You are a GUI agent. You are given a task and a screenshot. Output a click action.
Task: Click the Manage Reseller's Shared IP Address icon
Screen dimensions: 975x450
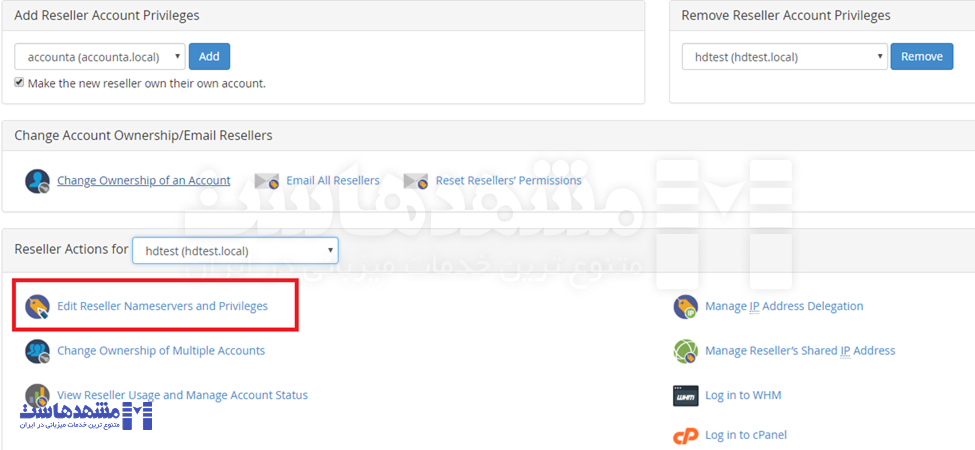point(685,351)
